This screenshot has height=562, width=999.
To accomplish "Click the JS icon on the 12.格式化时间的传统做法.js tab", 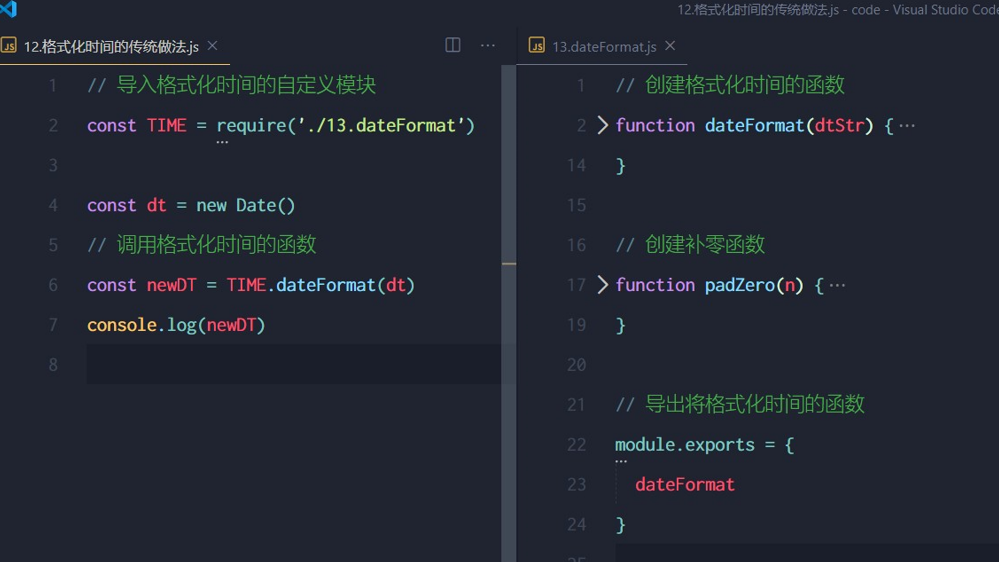I will [x=9, y=46].
